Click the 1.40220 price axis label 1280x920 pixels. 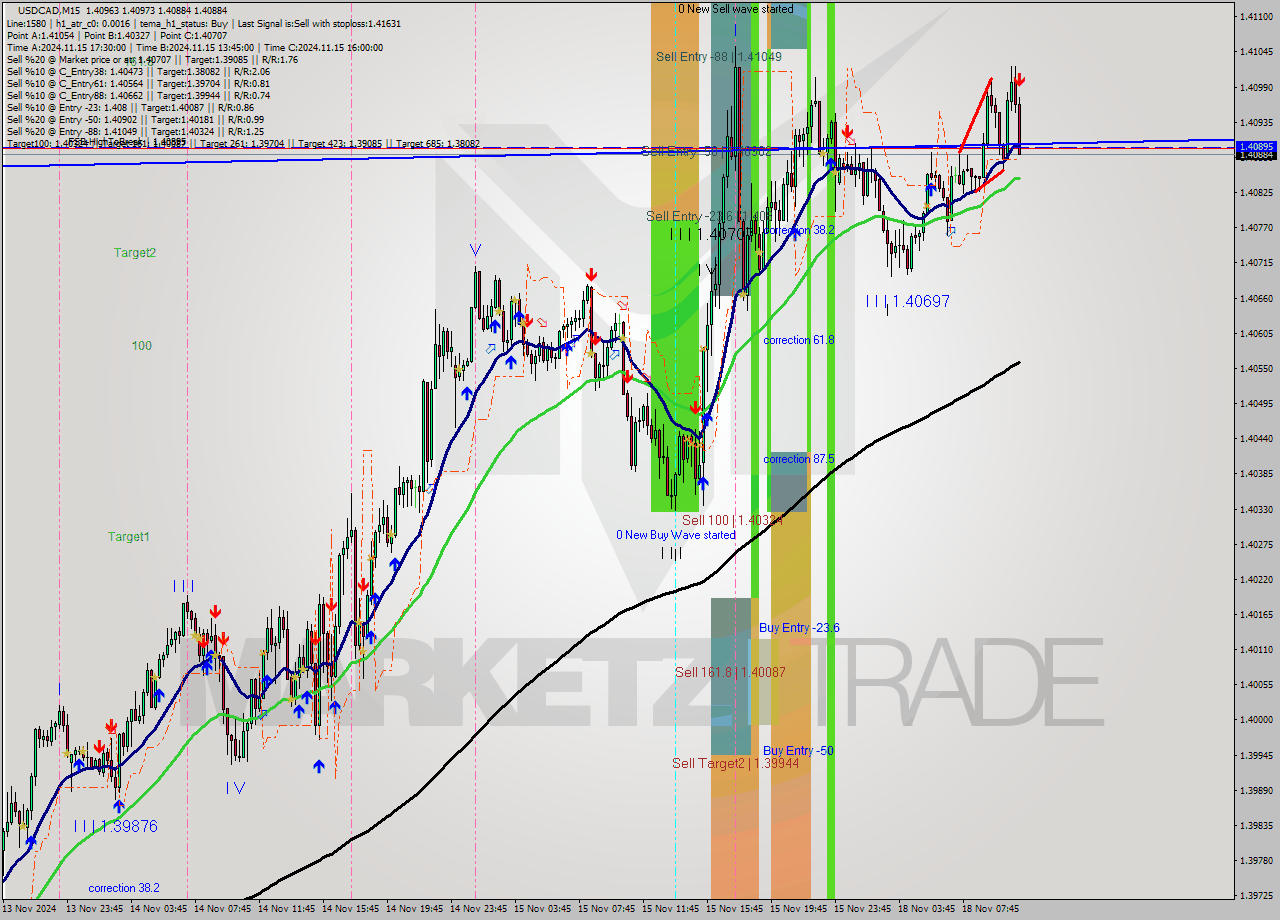click(x=1255, y=579)
